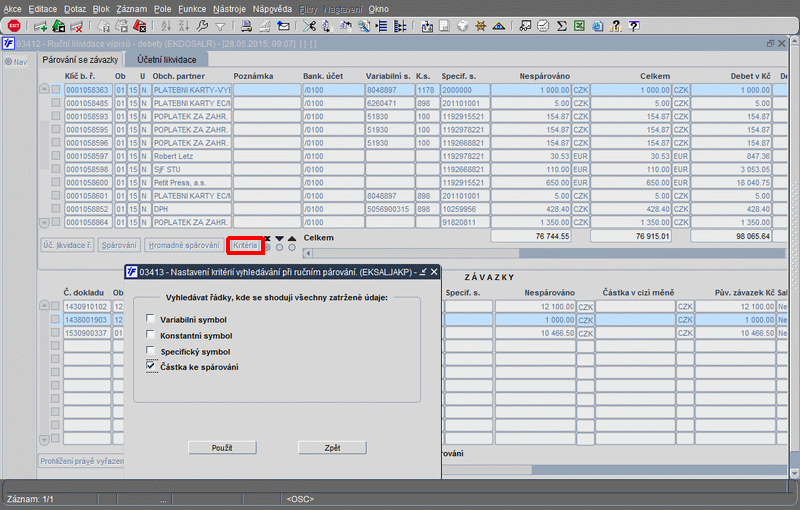Tick row checkbox for document 1430910102
Image resolution: width=800 pixels, height=510 pixels.
pyautogui.click(x=56, y=307)
